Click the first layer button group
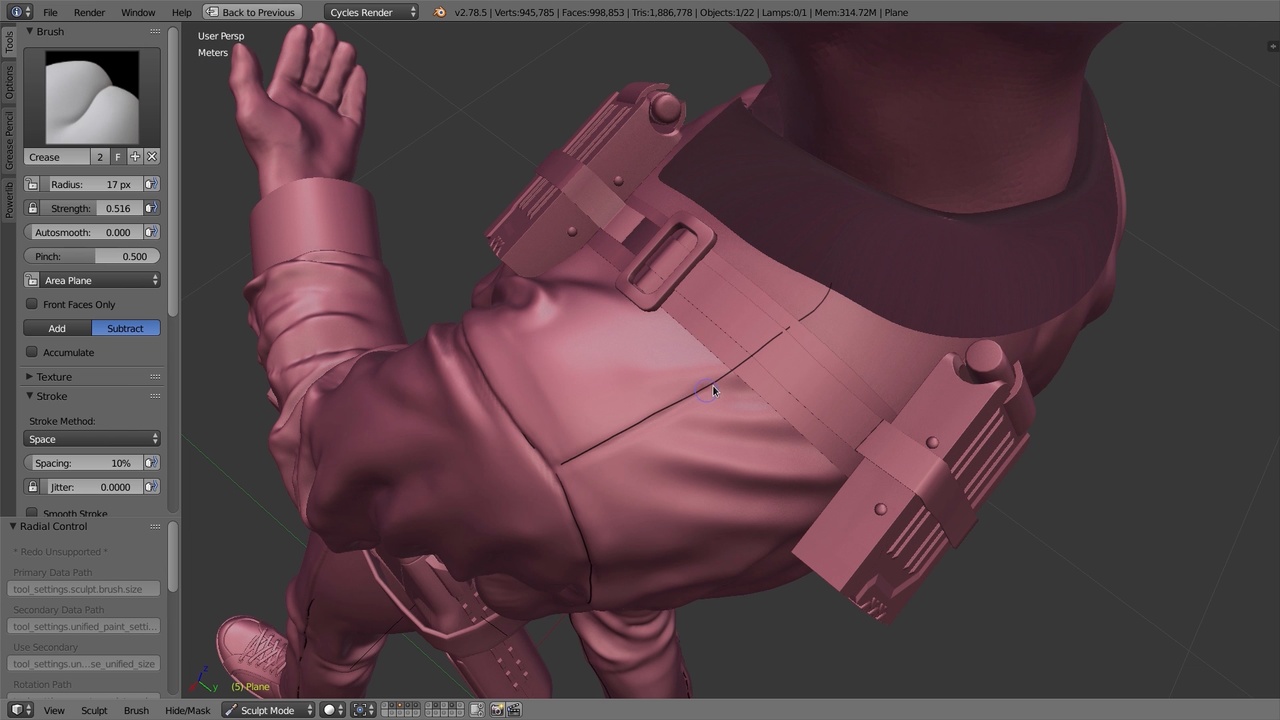The height and width of the screenshot is (720, 1280). click(401, 710)
